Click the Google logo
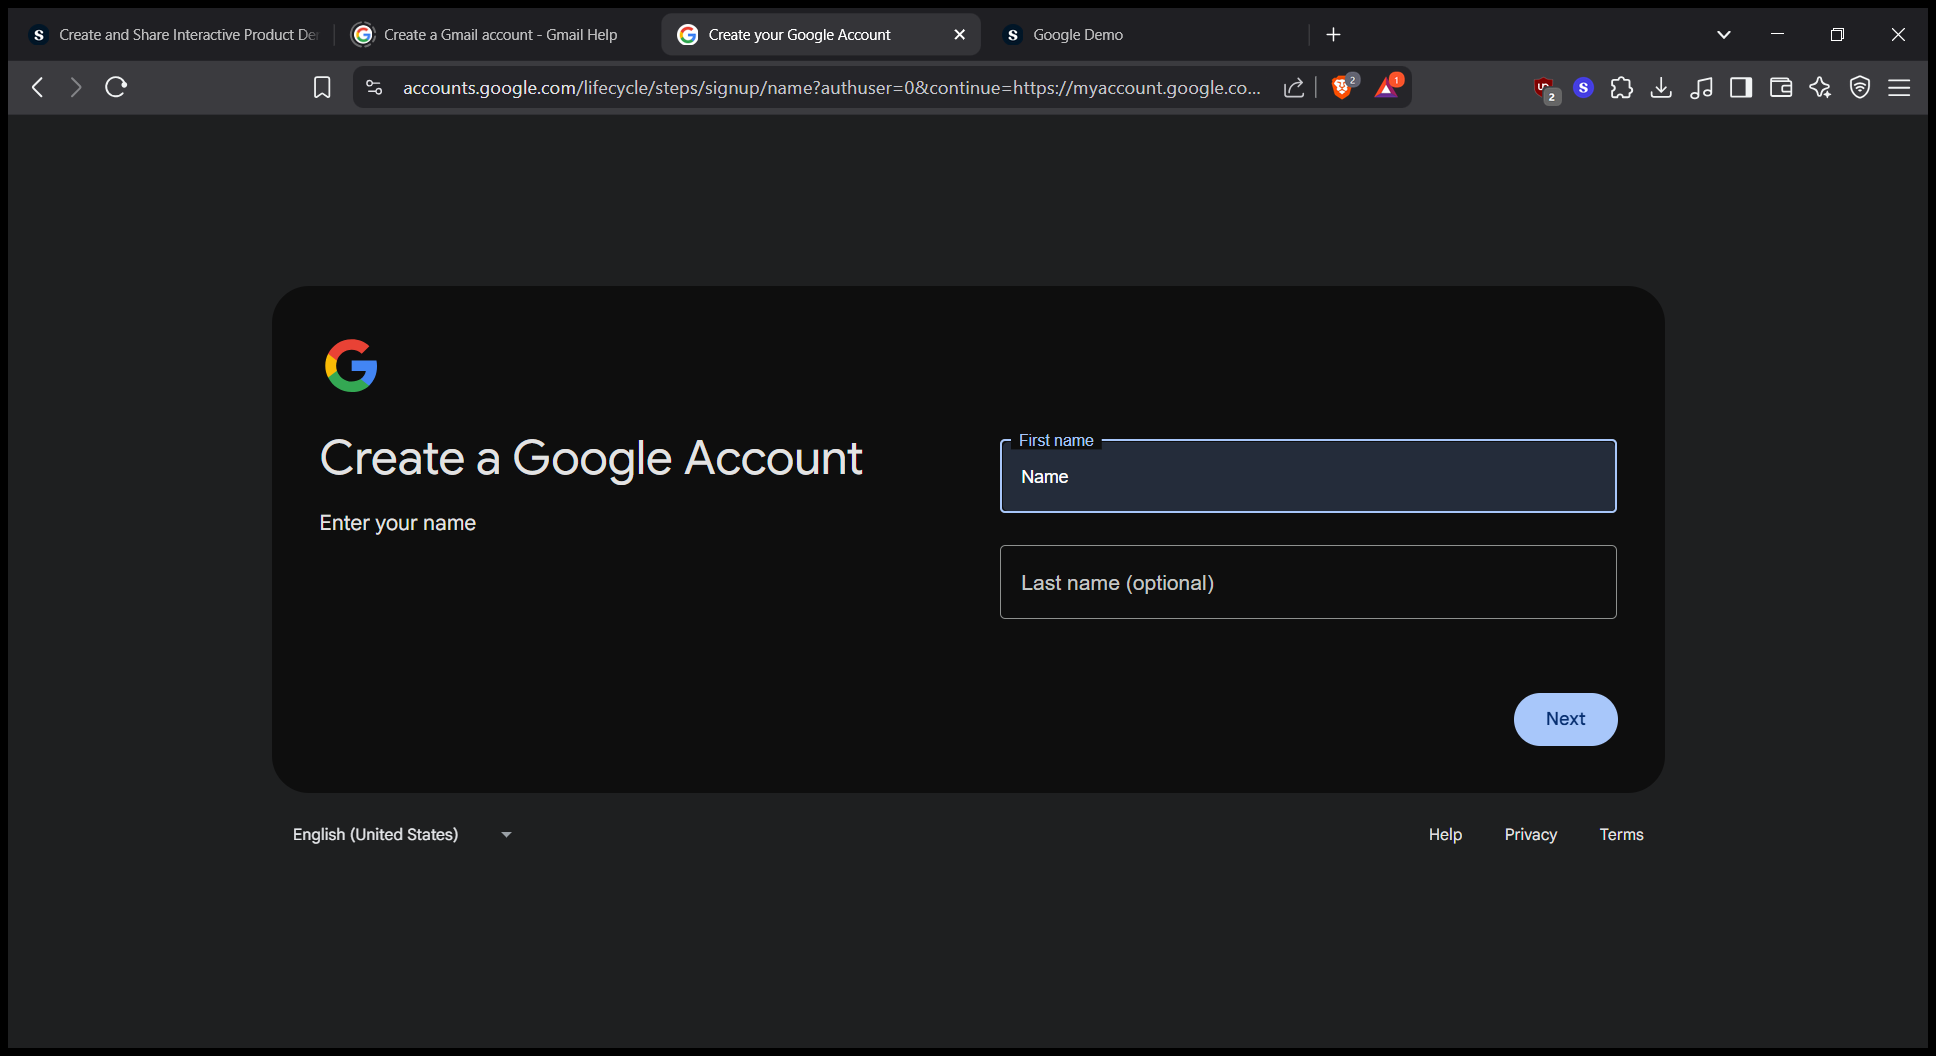The image size is (1936, 1056). [x=351, y=366]
